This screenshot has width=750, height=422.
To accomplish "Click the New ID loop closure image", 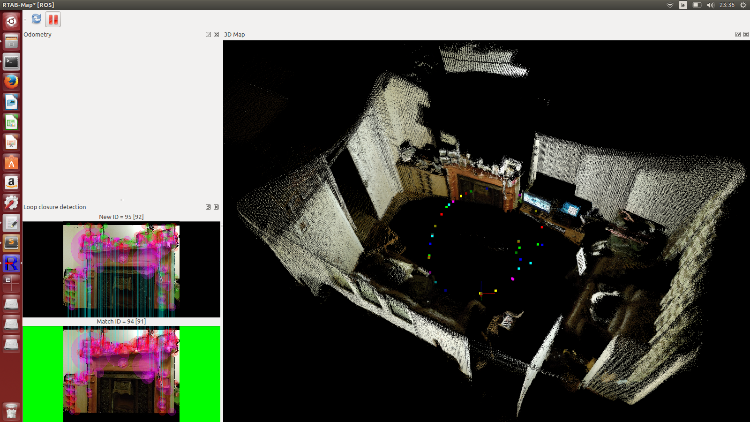I will [121, 269].
